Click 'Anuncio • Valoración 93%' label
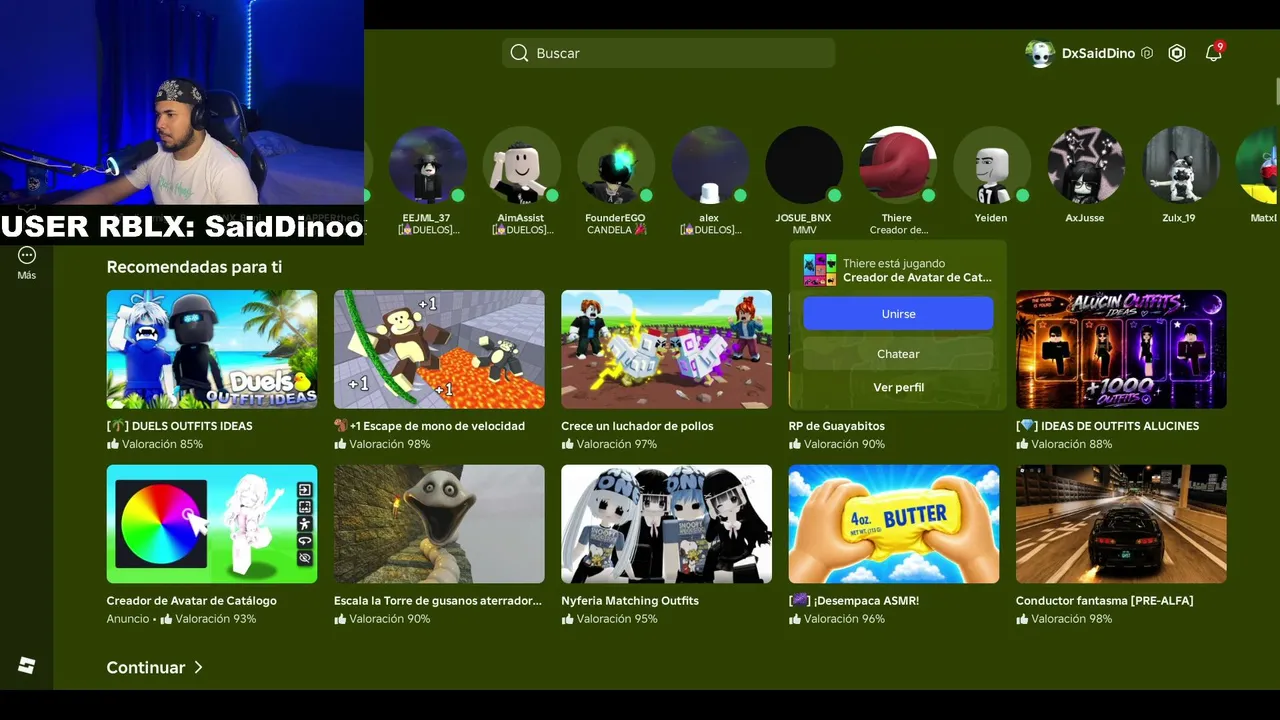The image size is (1280, 720). point(181,619)
